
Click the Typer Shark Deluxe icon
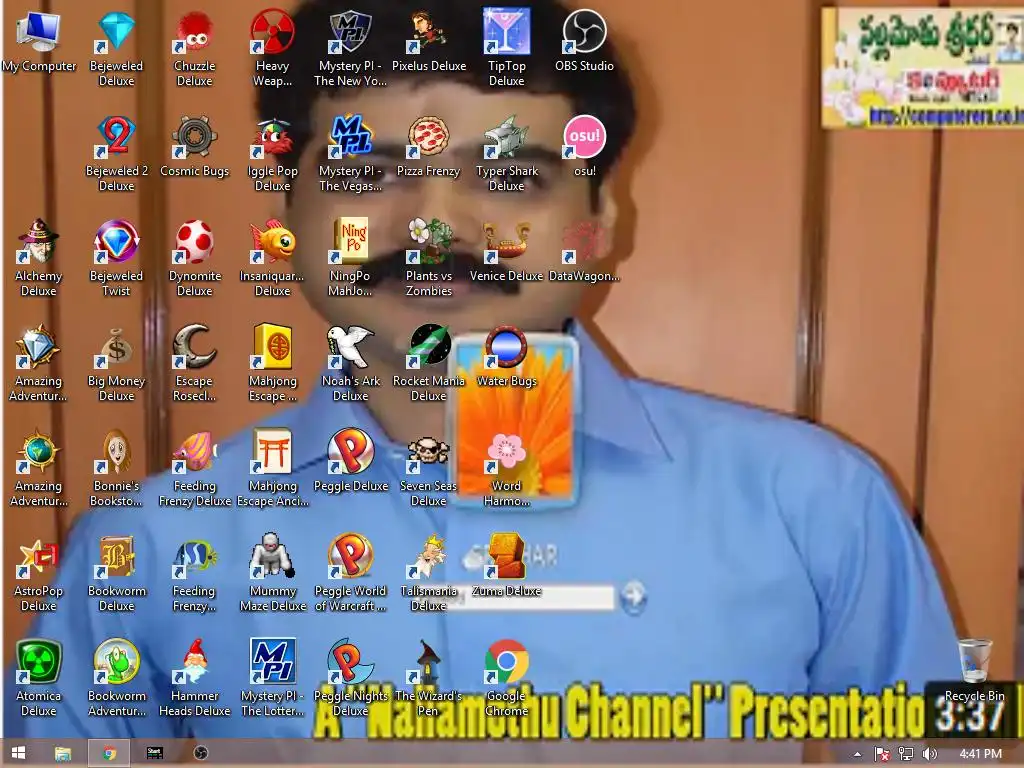pos(506,136)
